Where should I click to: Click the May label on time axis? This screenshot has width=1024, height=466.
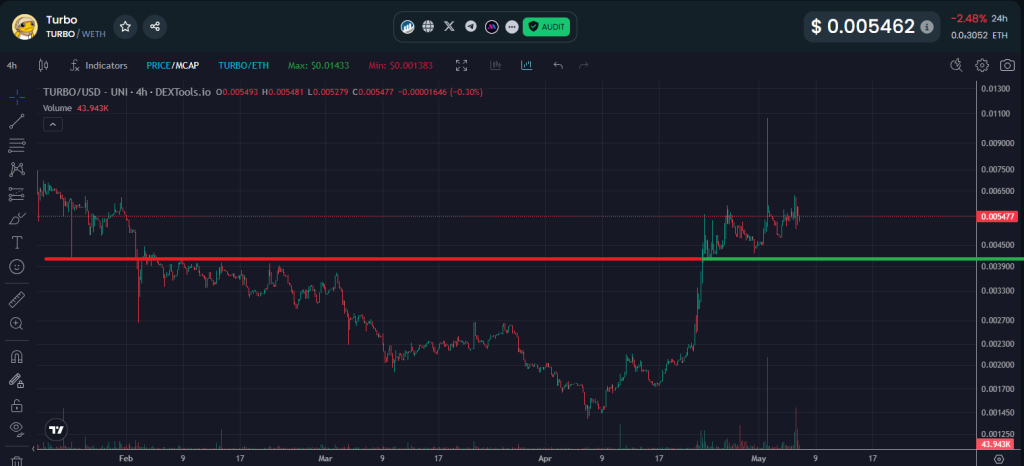pyautogui.click(x=758, y=458)
